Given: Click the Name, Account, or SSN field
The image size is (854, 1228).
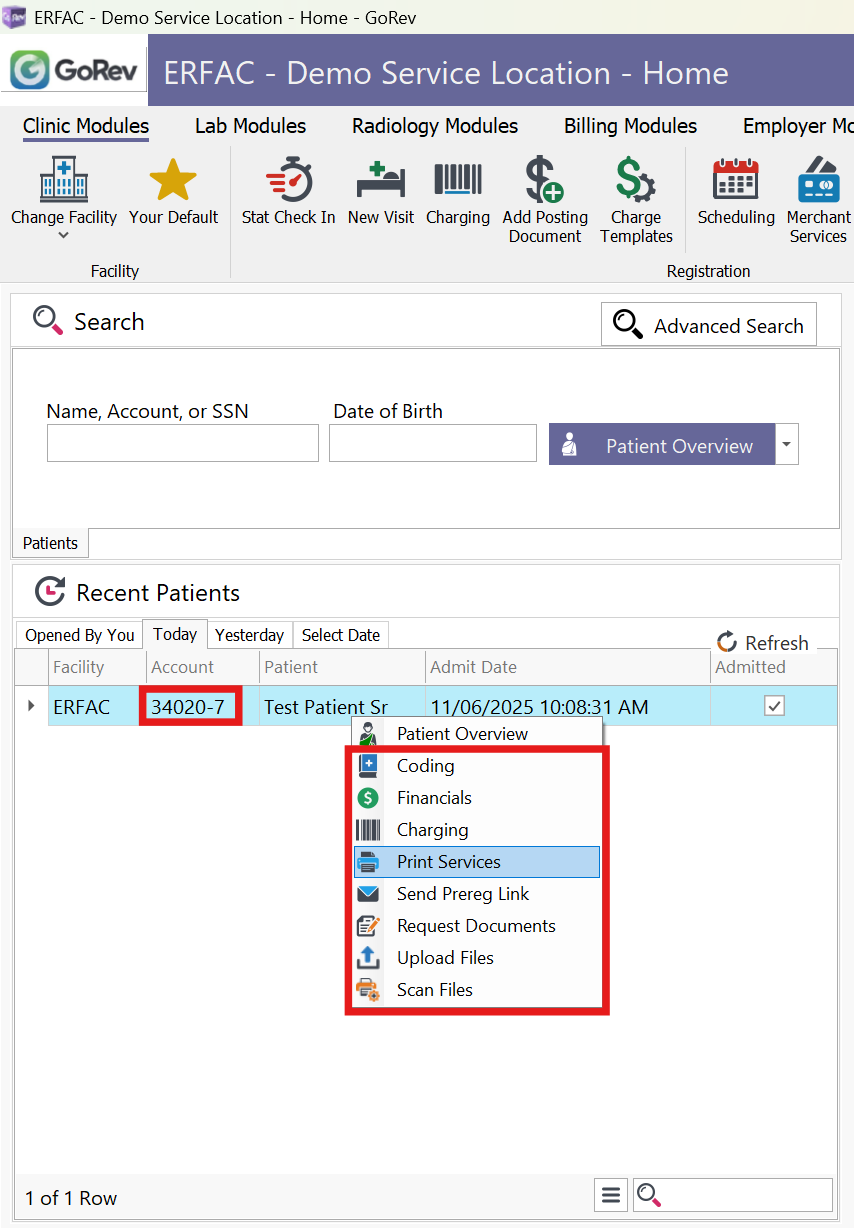Looking at the screenshot, I should [x=183, y=443].
